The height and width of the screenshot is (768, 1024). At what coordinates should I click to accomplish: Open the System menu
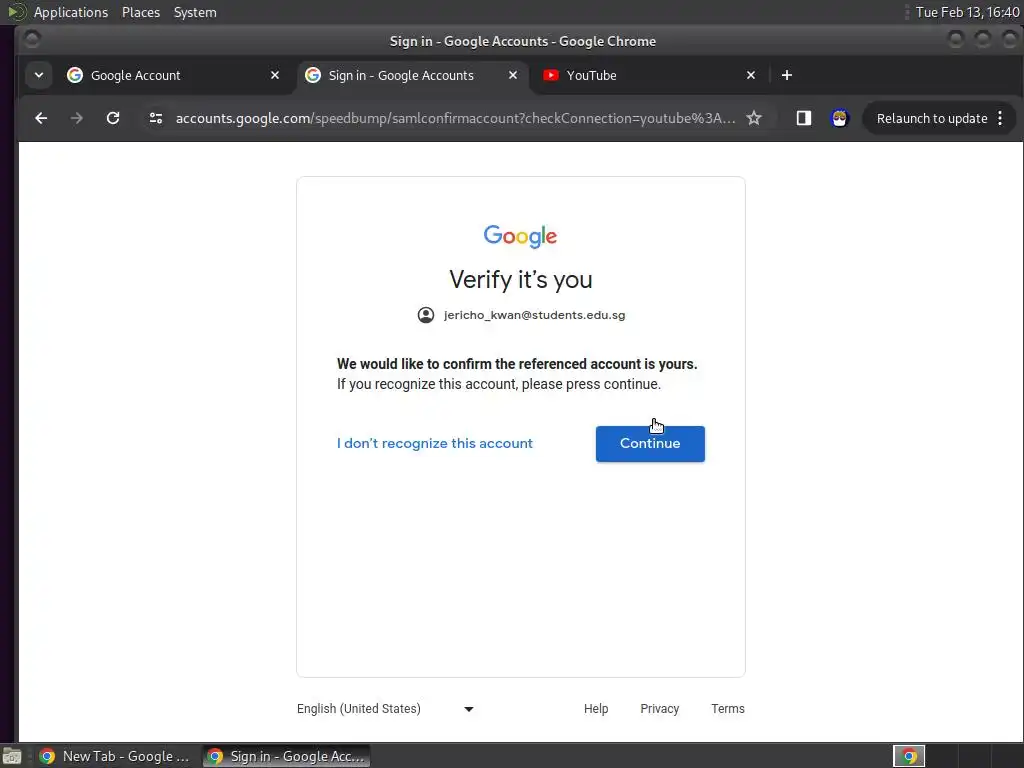tap(195, 12)
